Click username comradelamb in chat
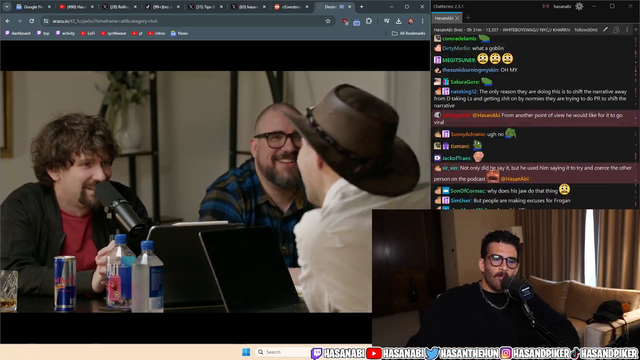The image size is (640, 360). (x=459, y=39)
